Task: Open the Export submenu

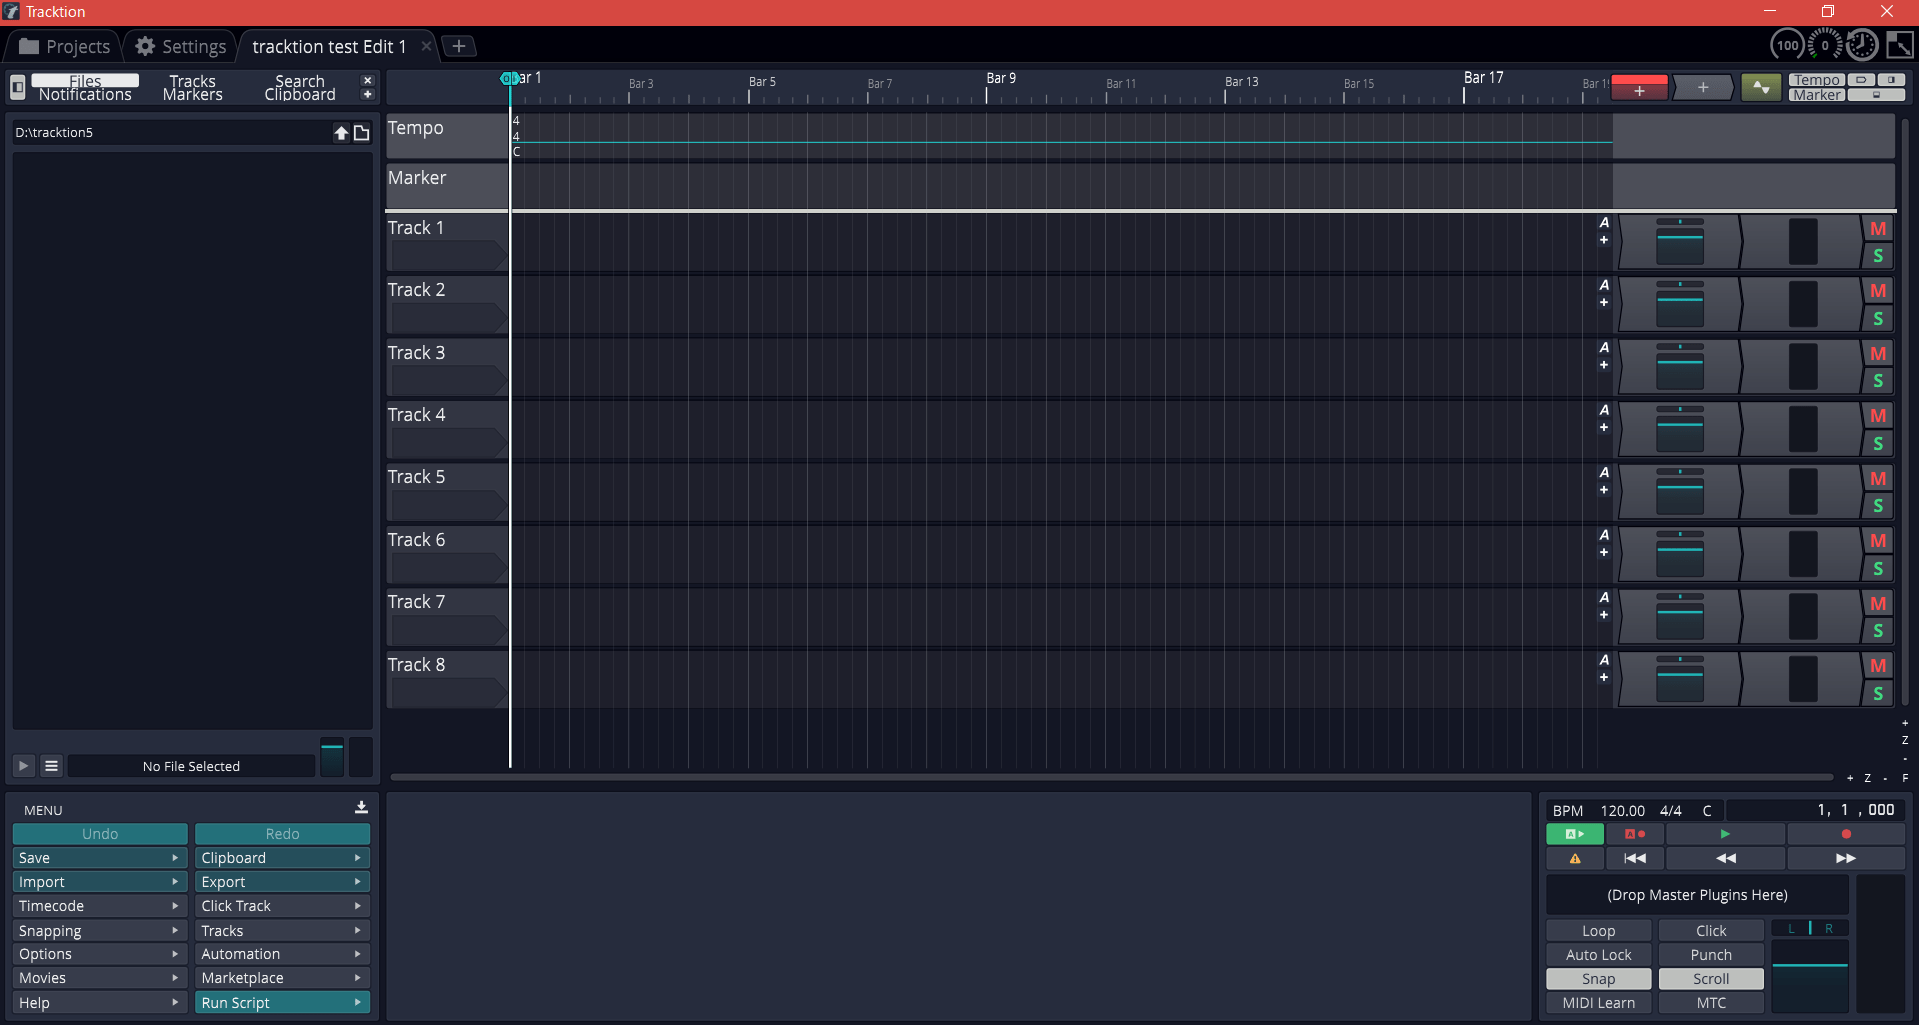Action: [282, 882]
